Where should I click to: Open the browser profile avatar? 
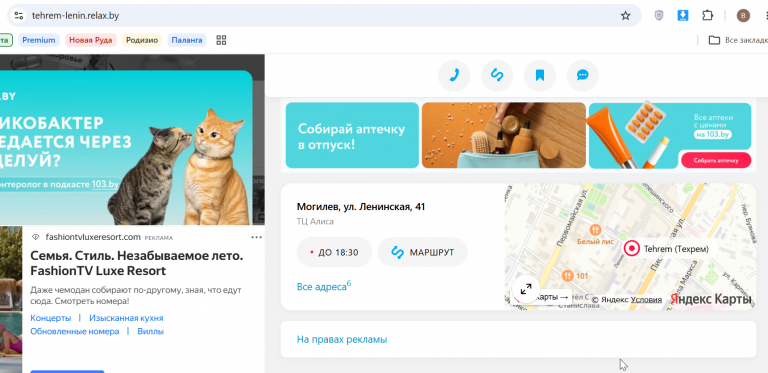click(x=743, y=16)
